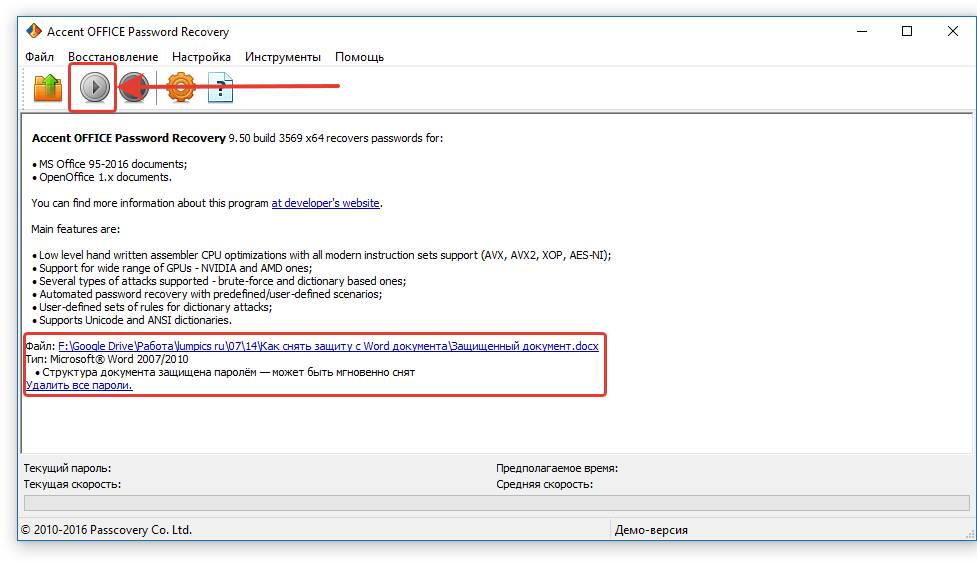Open the Восстановление menu

pyautogui.click(x=113, y=57)
